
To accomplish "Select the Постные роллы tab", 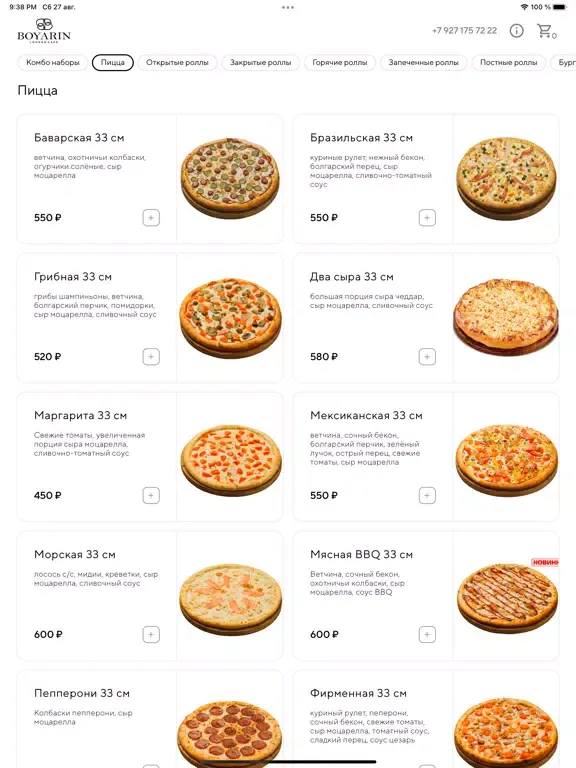I will 508,62.
